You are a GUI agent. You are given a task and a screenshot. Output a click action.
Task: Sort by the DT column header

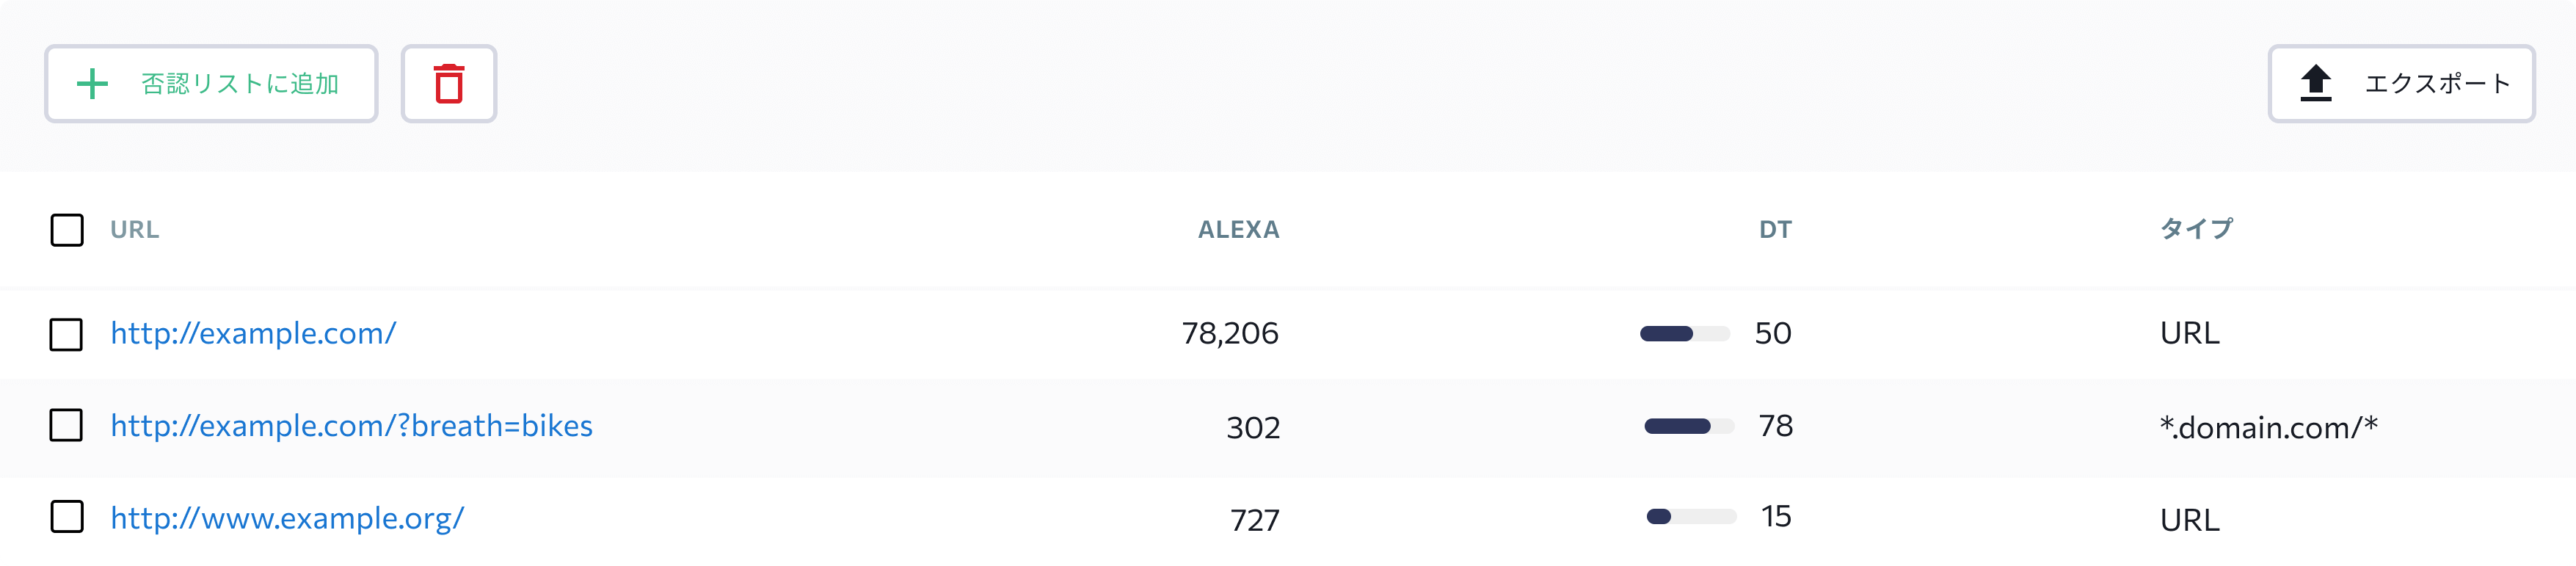pos(1775,230)
